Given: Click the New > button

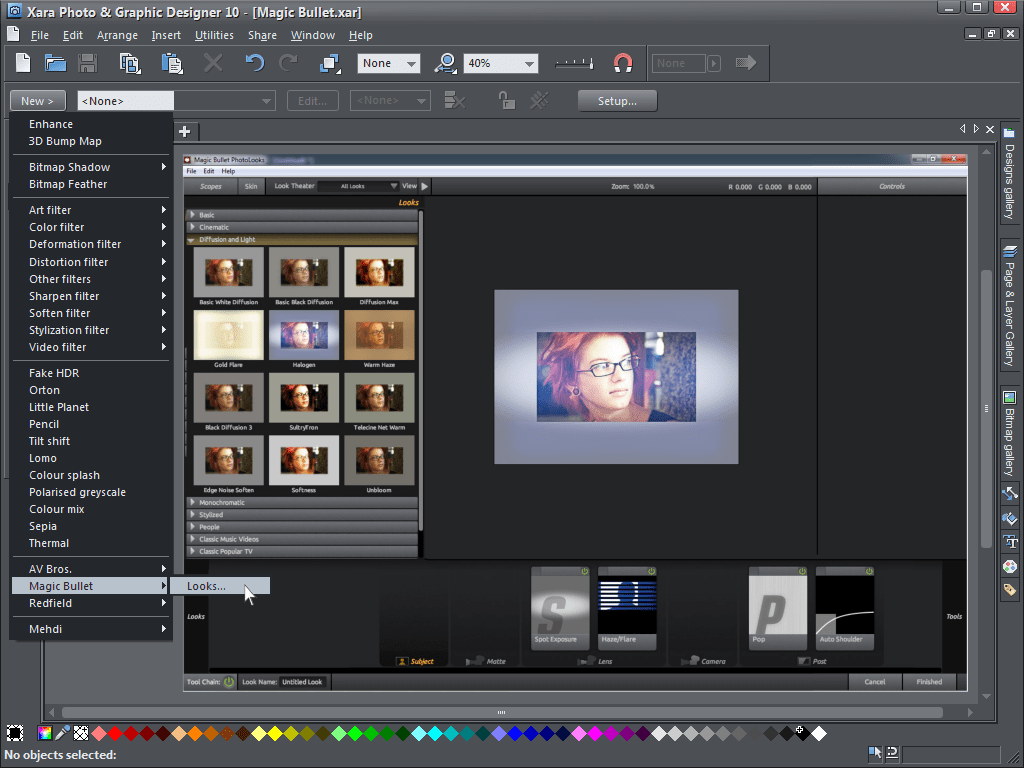Looking at the screenshot, I should [x=38, y=101].
